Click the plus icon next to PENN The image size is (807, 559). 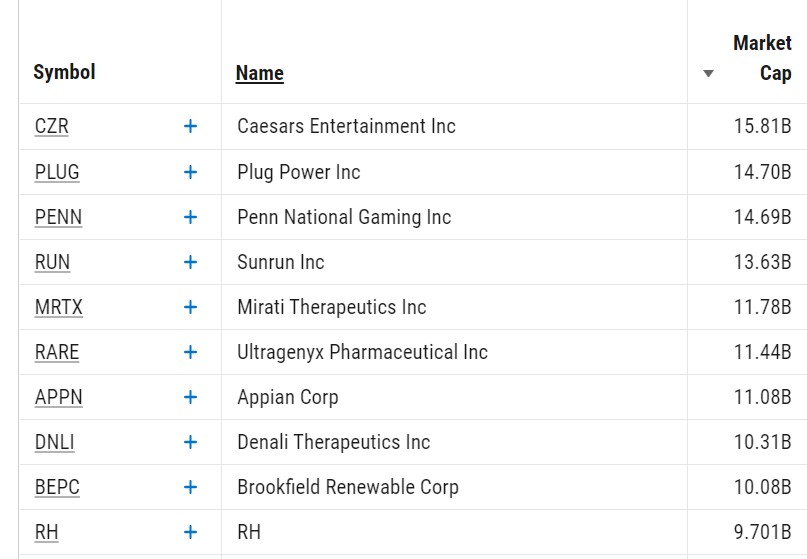point(190,217)
